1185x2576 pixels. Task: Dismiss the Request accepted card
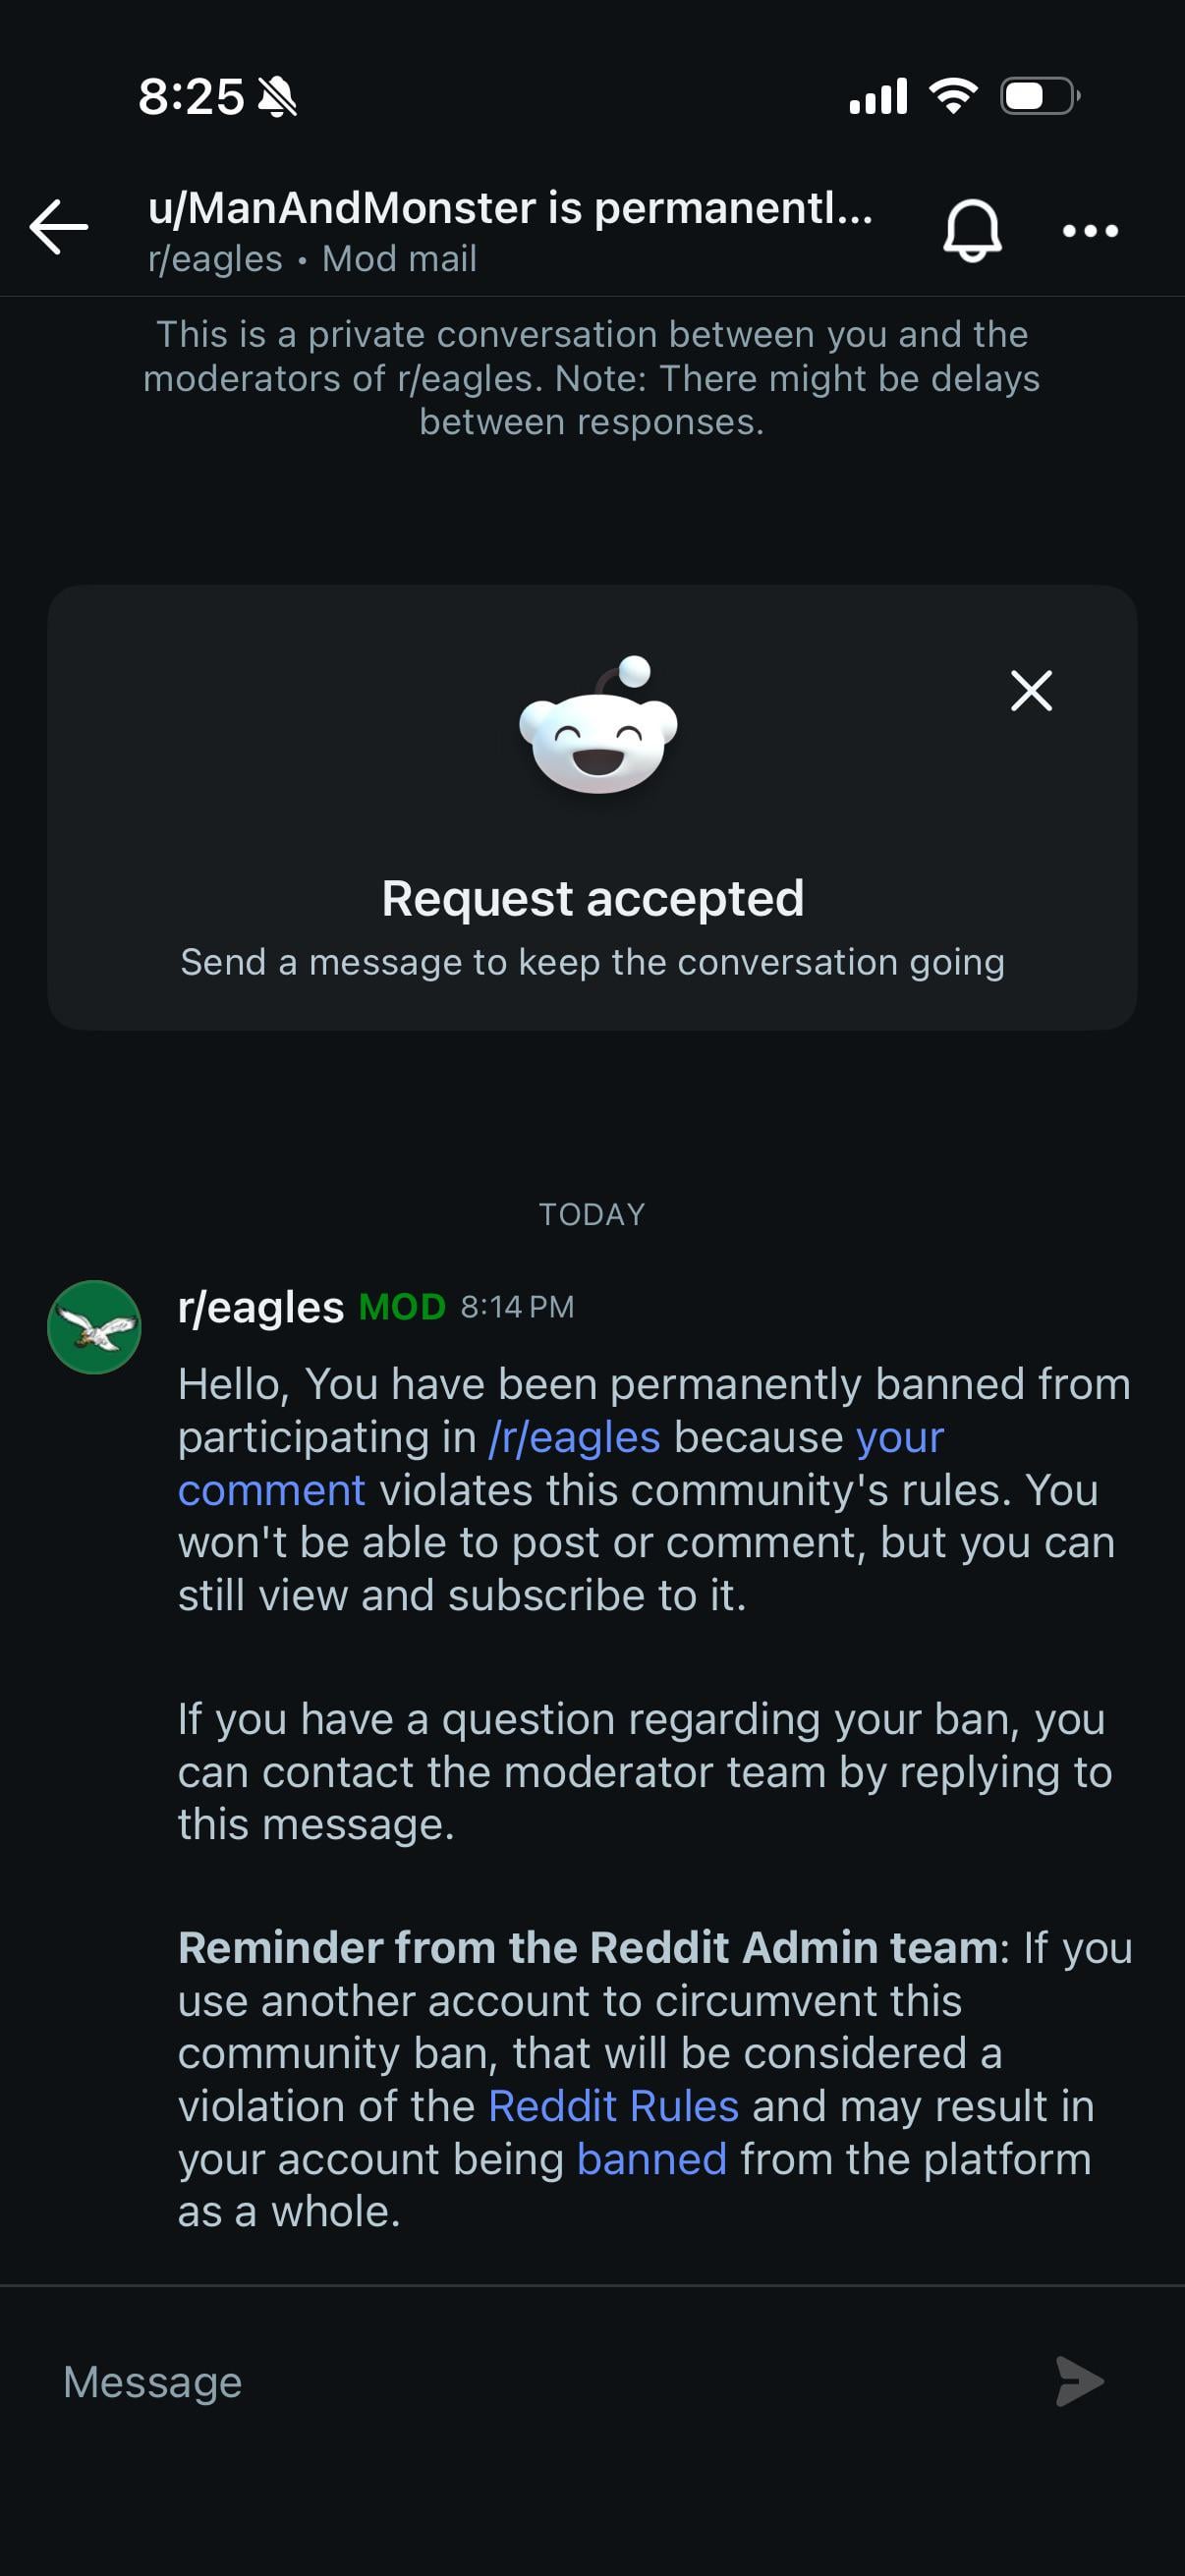pos(1031,690)
